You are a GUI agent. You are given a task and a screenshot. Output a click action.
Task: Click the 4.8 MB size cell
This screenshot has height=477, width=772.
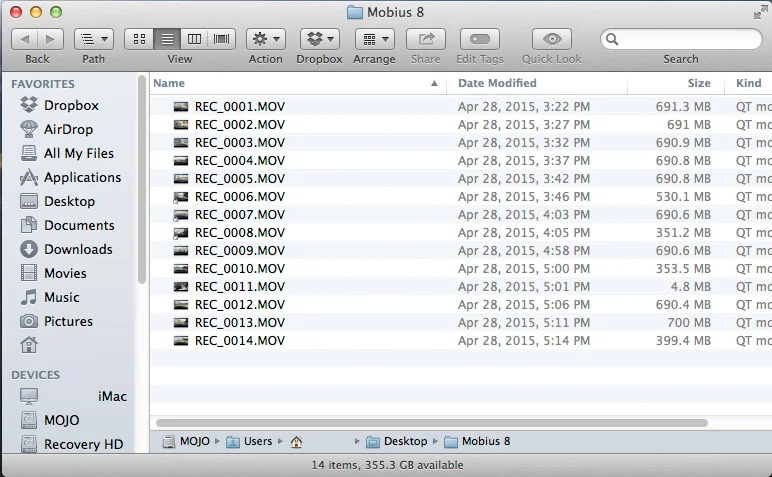(x=690, y=287)
